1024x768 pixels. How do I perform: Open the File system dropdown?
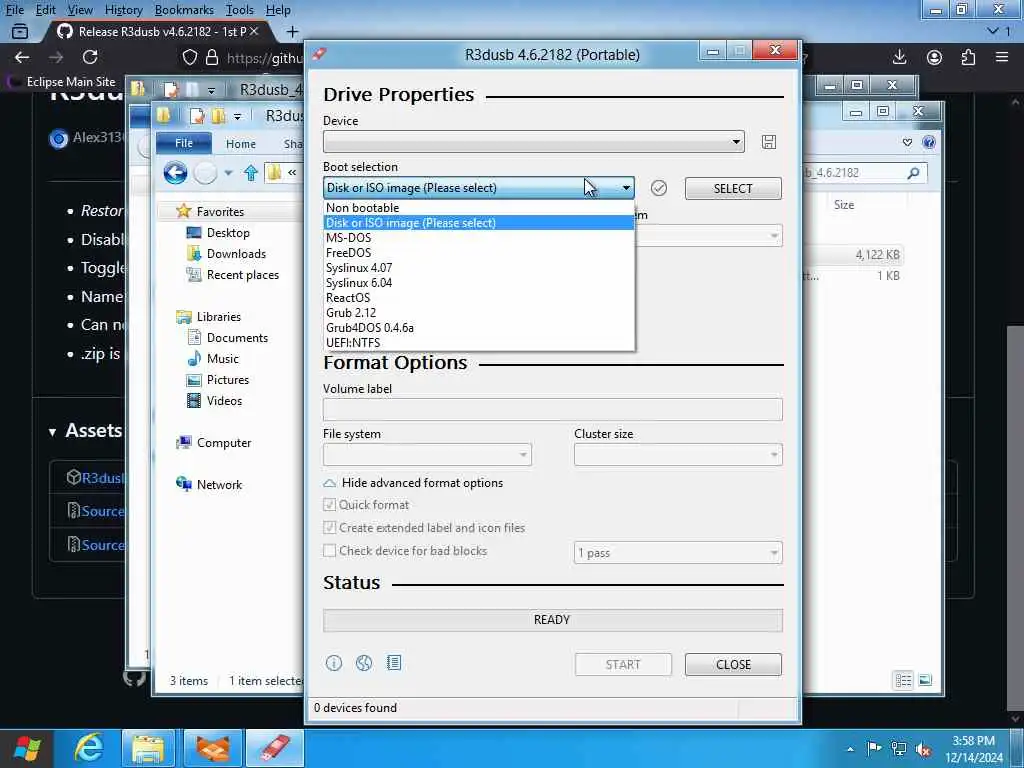427,455
